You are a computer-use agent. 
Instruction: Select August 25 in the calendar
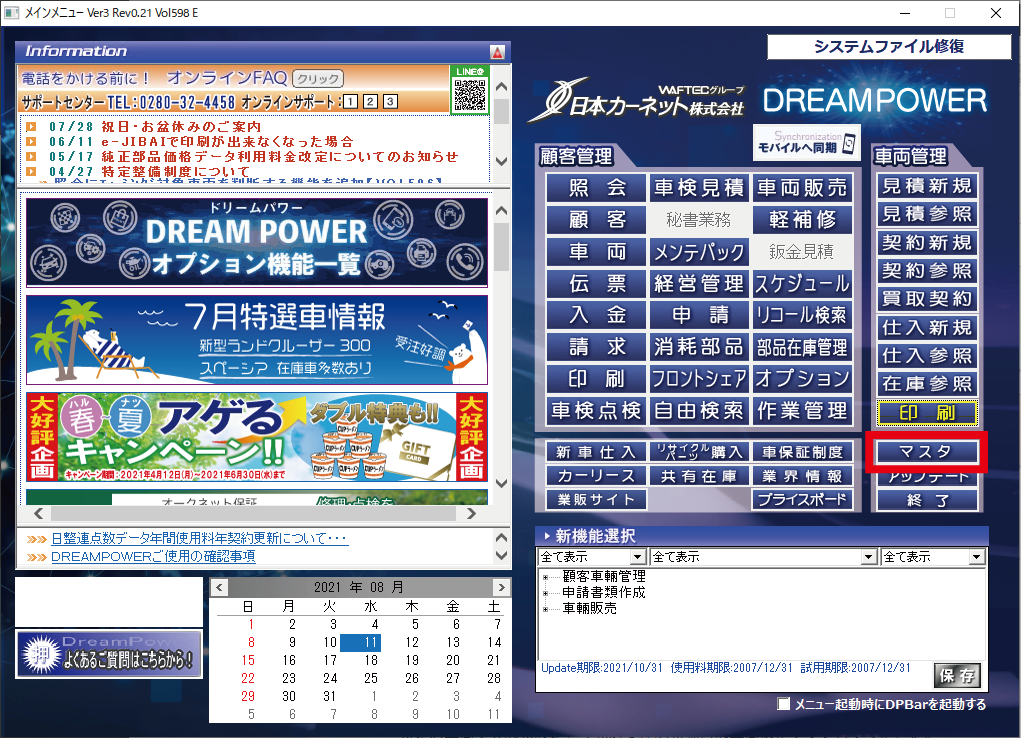371,678
